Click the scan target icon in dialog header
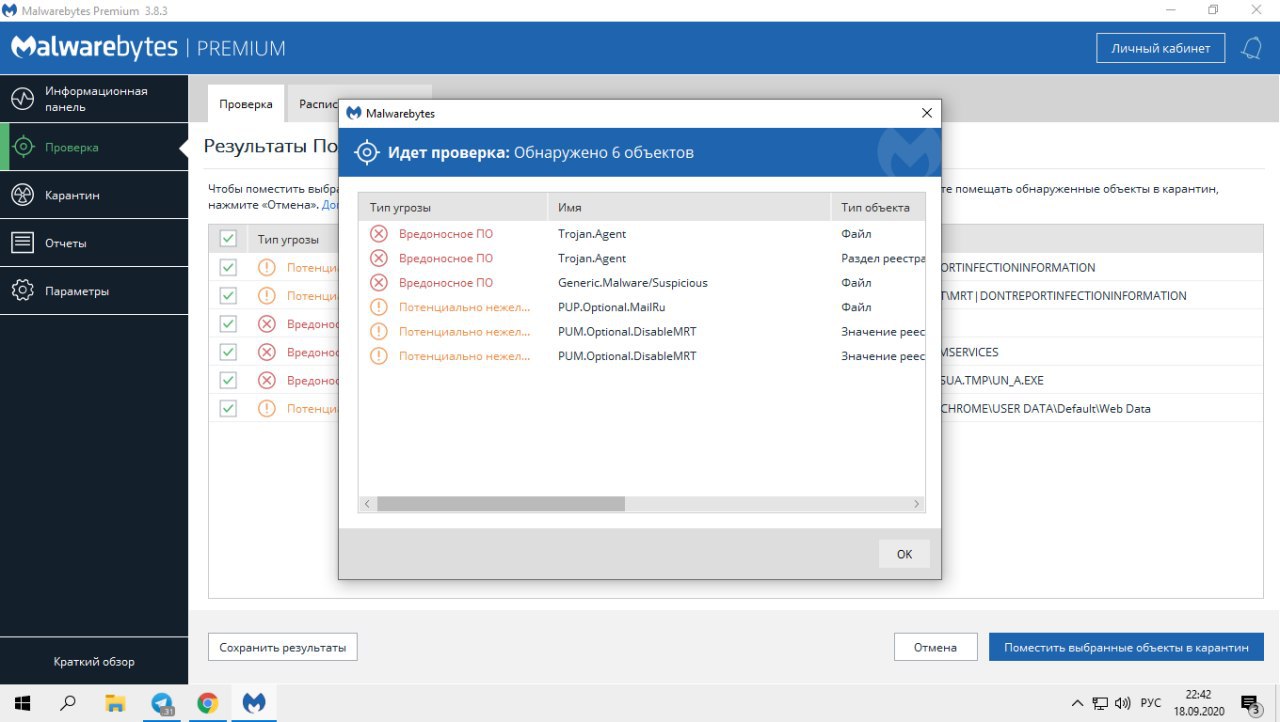 (x=367, y=153)
